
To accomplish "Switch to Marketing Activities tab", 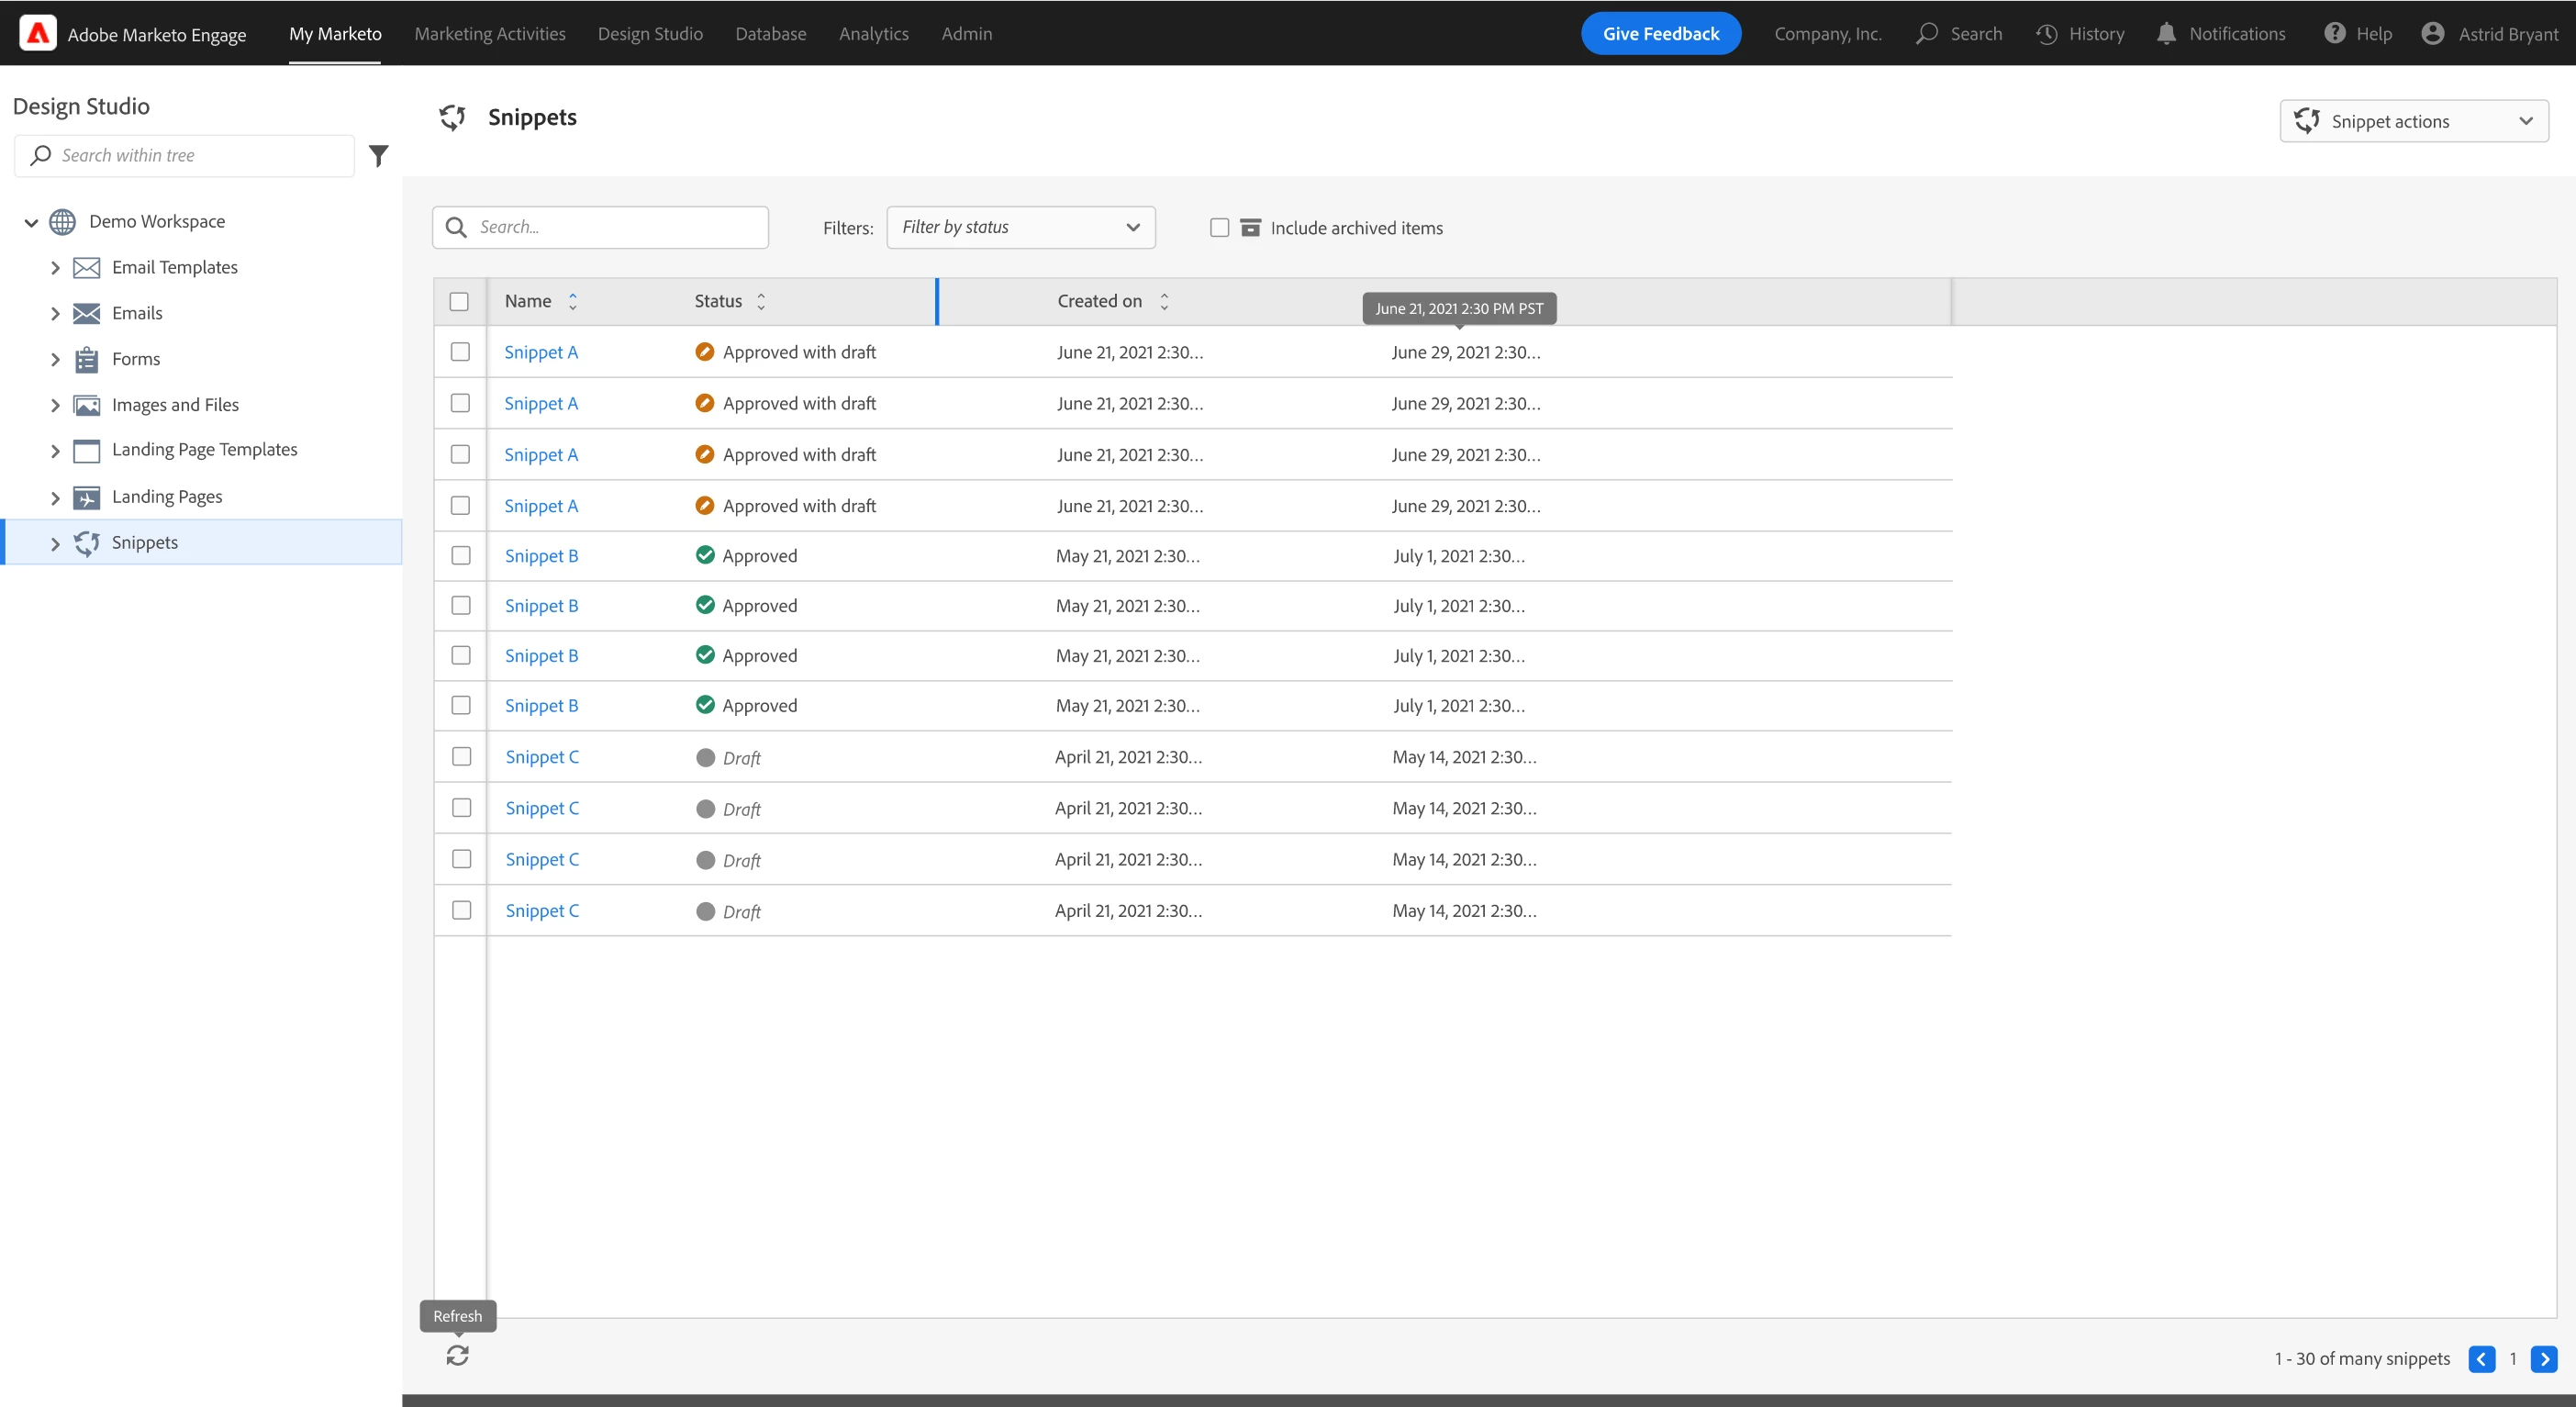I will pos(489,34).
